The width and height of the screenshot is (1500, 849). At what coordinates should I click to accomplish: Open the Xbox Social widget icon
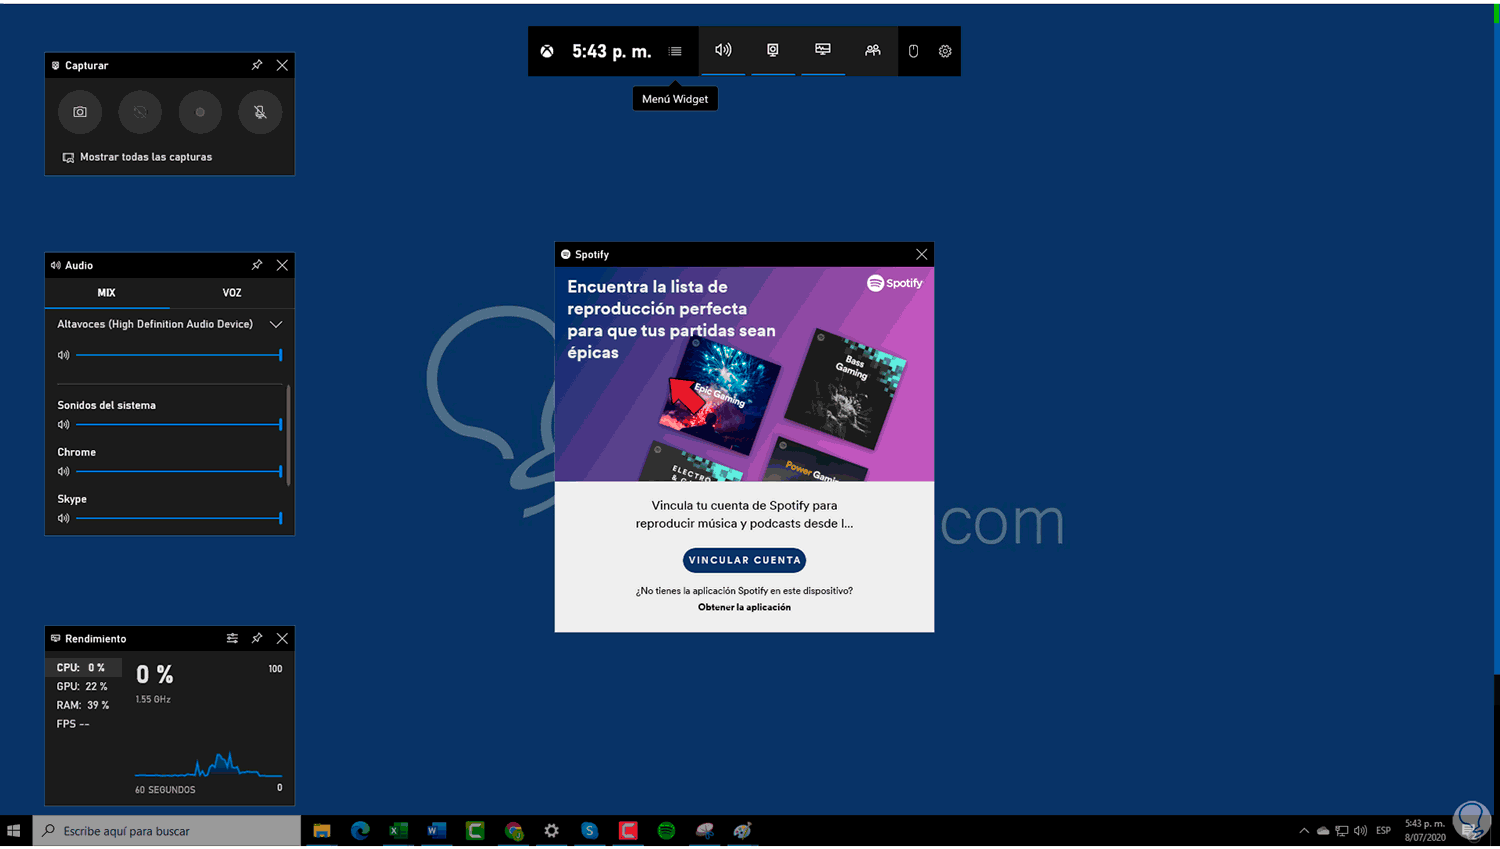(x=873, y=50)
